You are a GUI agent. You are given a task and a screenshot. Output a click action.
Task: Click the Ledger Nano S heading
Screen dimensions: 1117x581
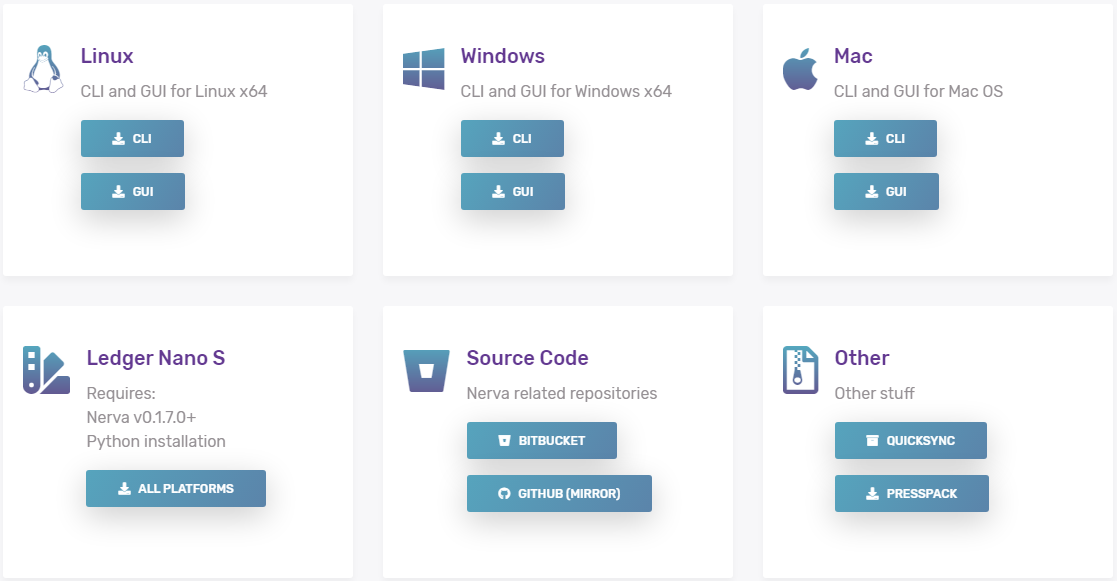[155, 357]
